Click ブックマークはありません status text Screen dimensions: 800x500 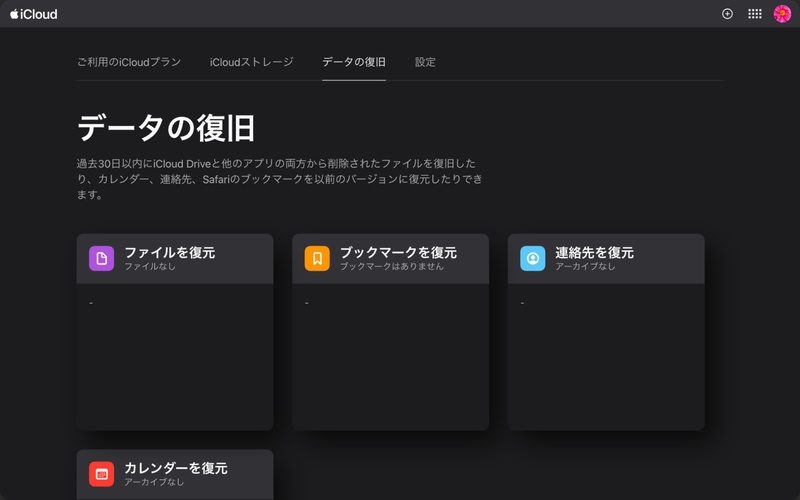392,266
